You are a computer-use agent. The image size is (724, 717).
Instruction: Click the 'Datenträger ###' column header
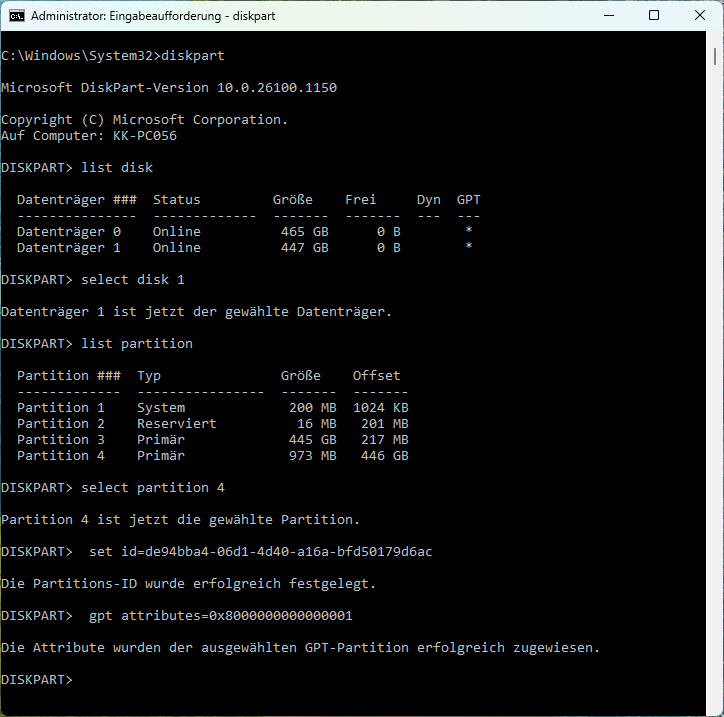[x=77, y=200]
